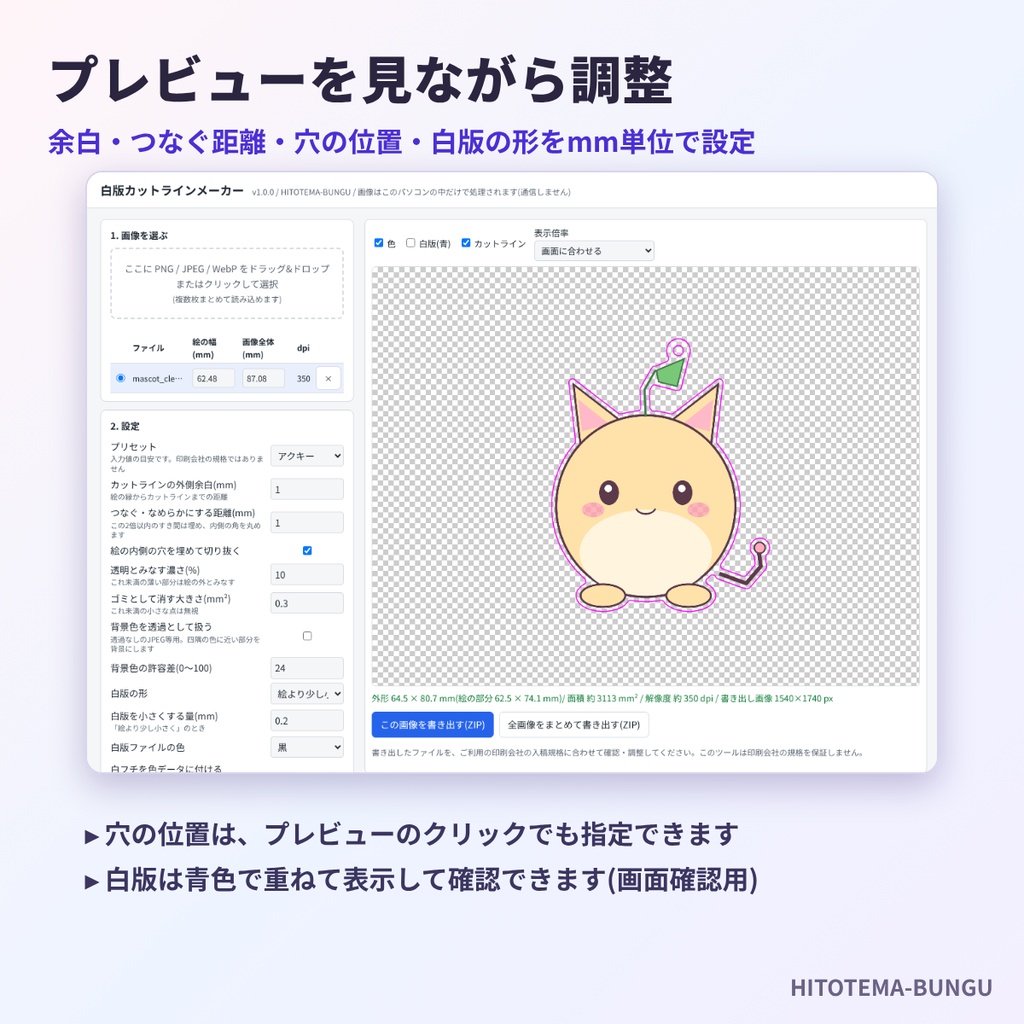Select the mascot_cle… file radio button

(x=120, y=378)
